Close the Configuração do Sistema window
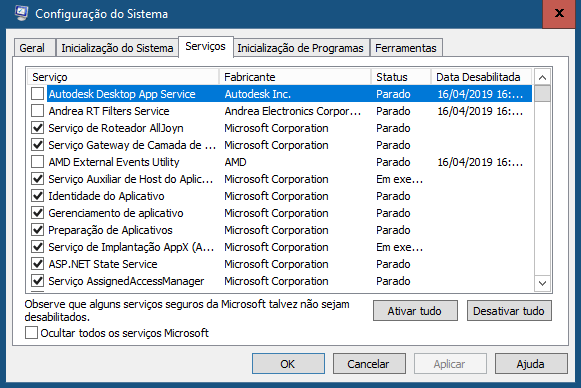Screen dimensions: 581x388 pos(559,14)
